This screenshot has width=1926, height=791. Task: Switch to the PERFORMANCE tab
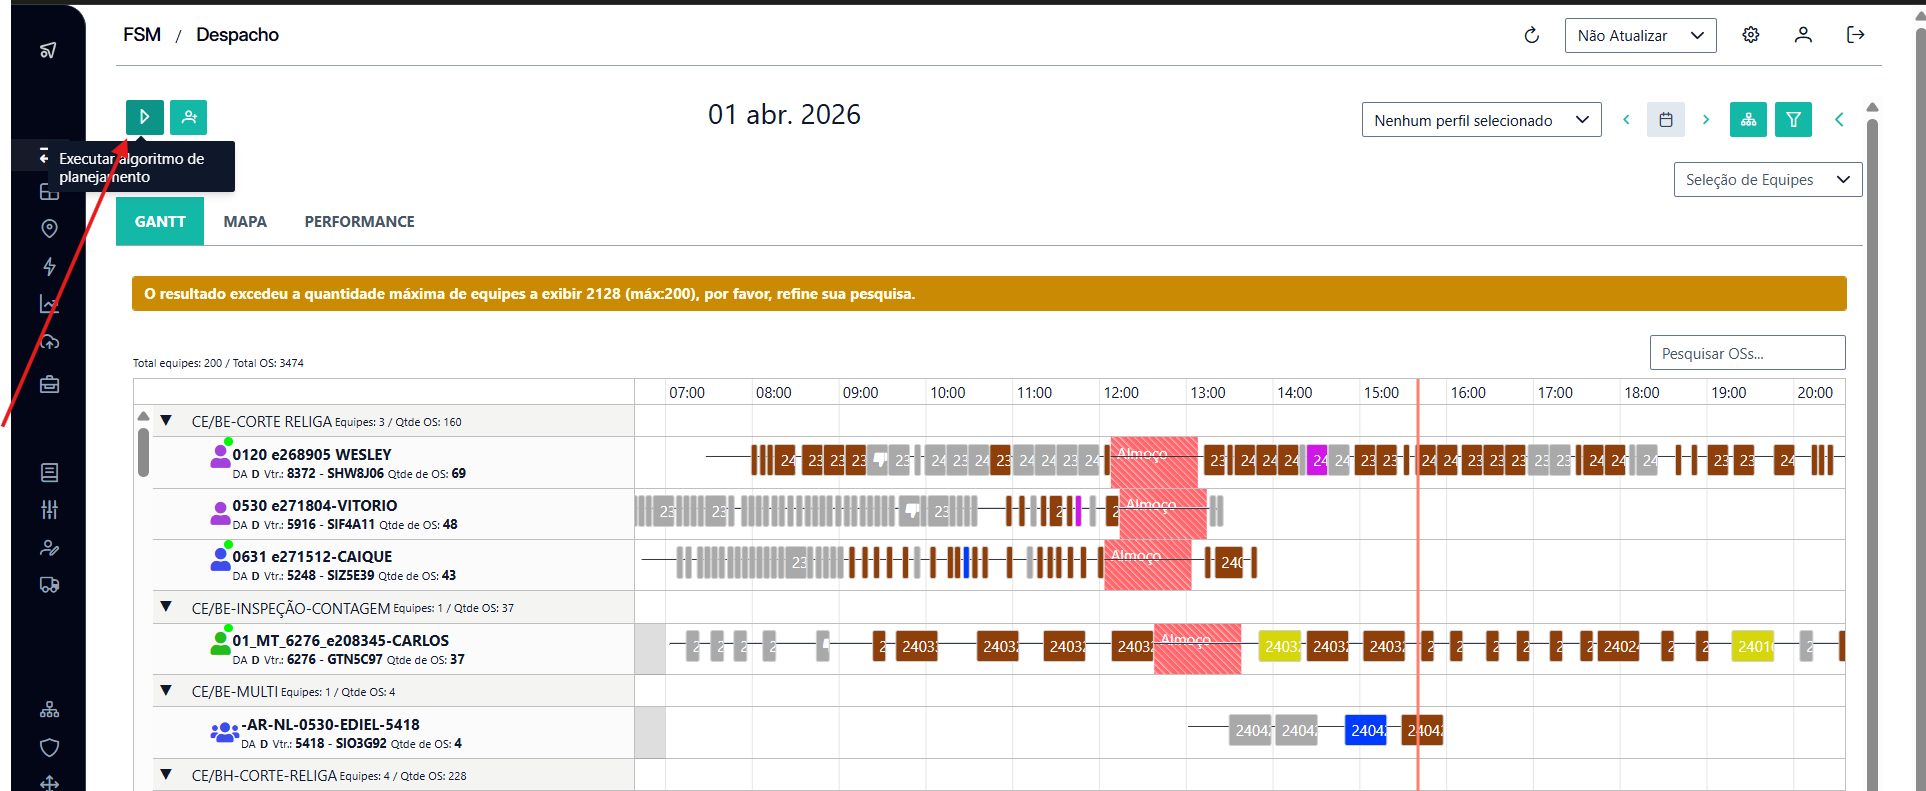359,222
